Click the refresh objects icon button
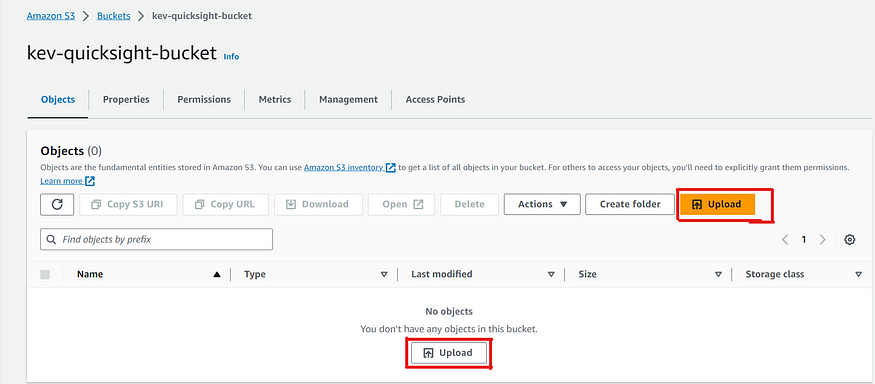875x384 pixels. tap(57, 204)
